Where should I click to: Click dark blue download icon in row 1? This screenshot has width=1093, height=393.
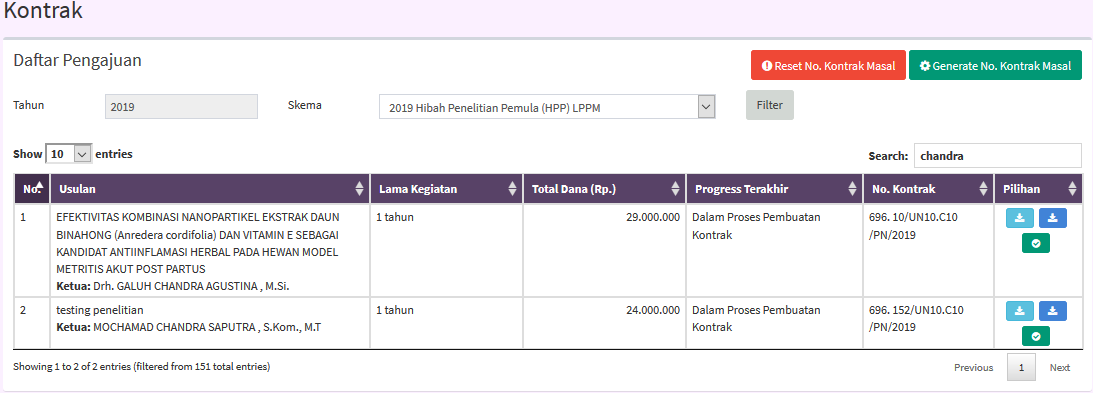click(x=1053, y=218)
